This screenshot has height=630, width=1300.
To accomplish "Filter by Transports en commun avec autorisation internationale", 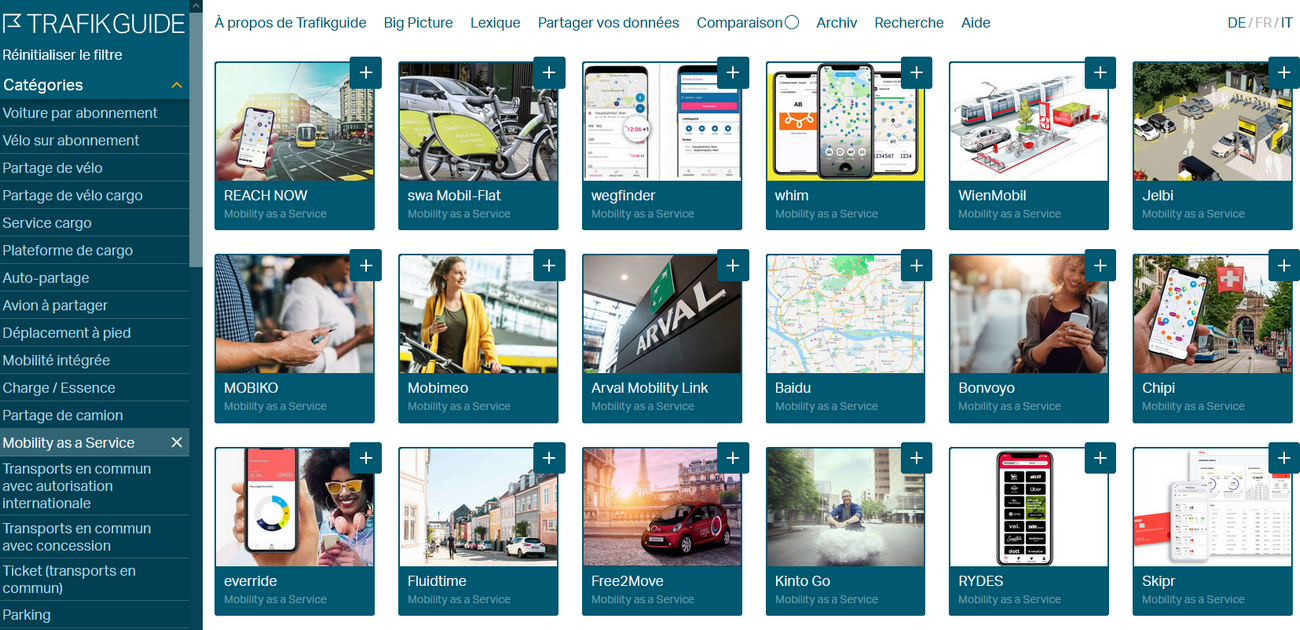I will pos(94,486).
